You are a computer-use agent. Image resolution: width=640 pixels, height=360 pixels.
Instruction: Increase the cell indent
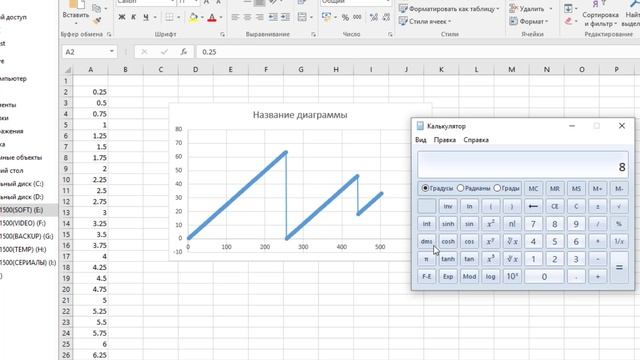click(285, 17)
